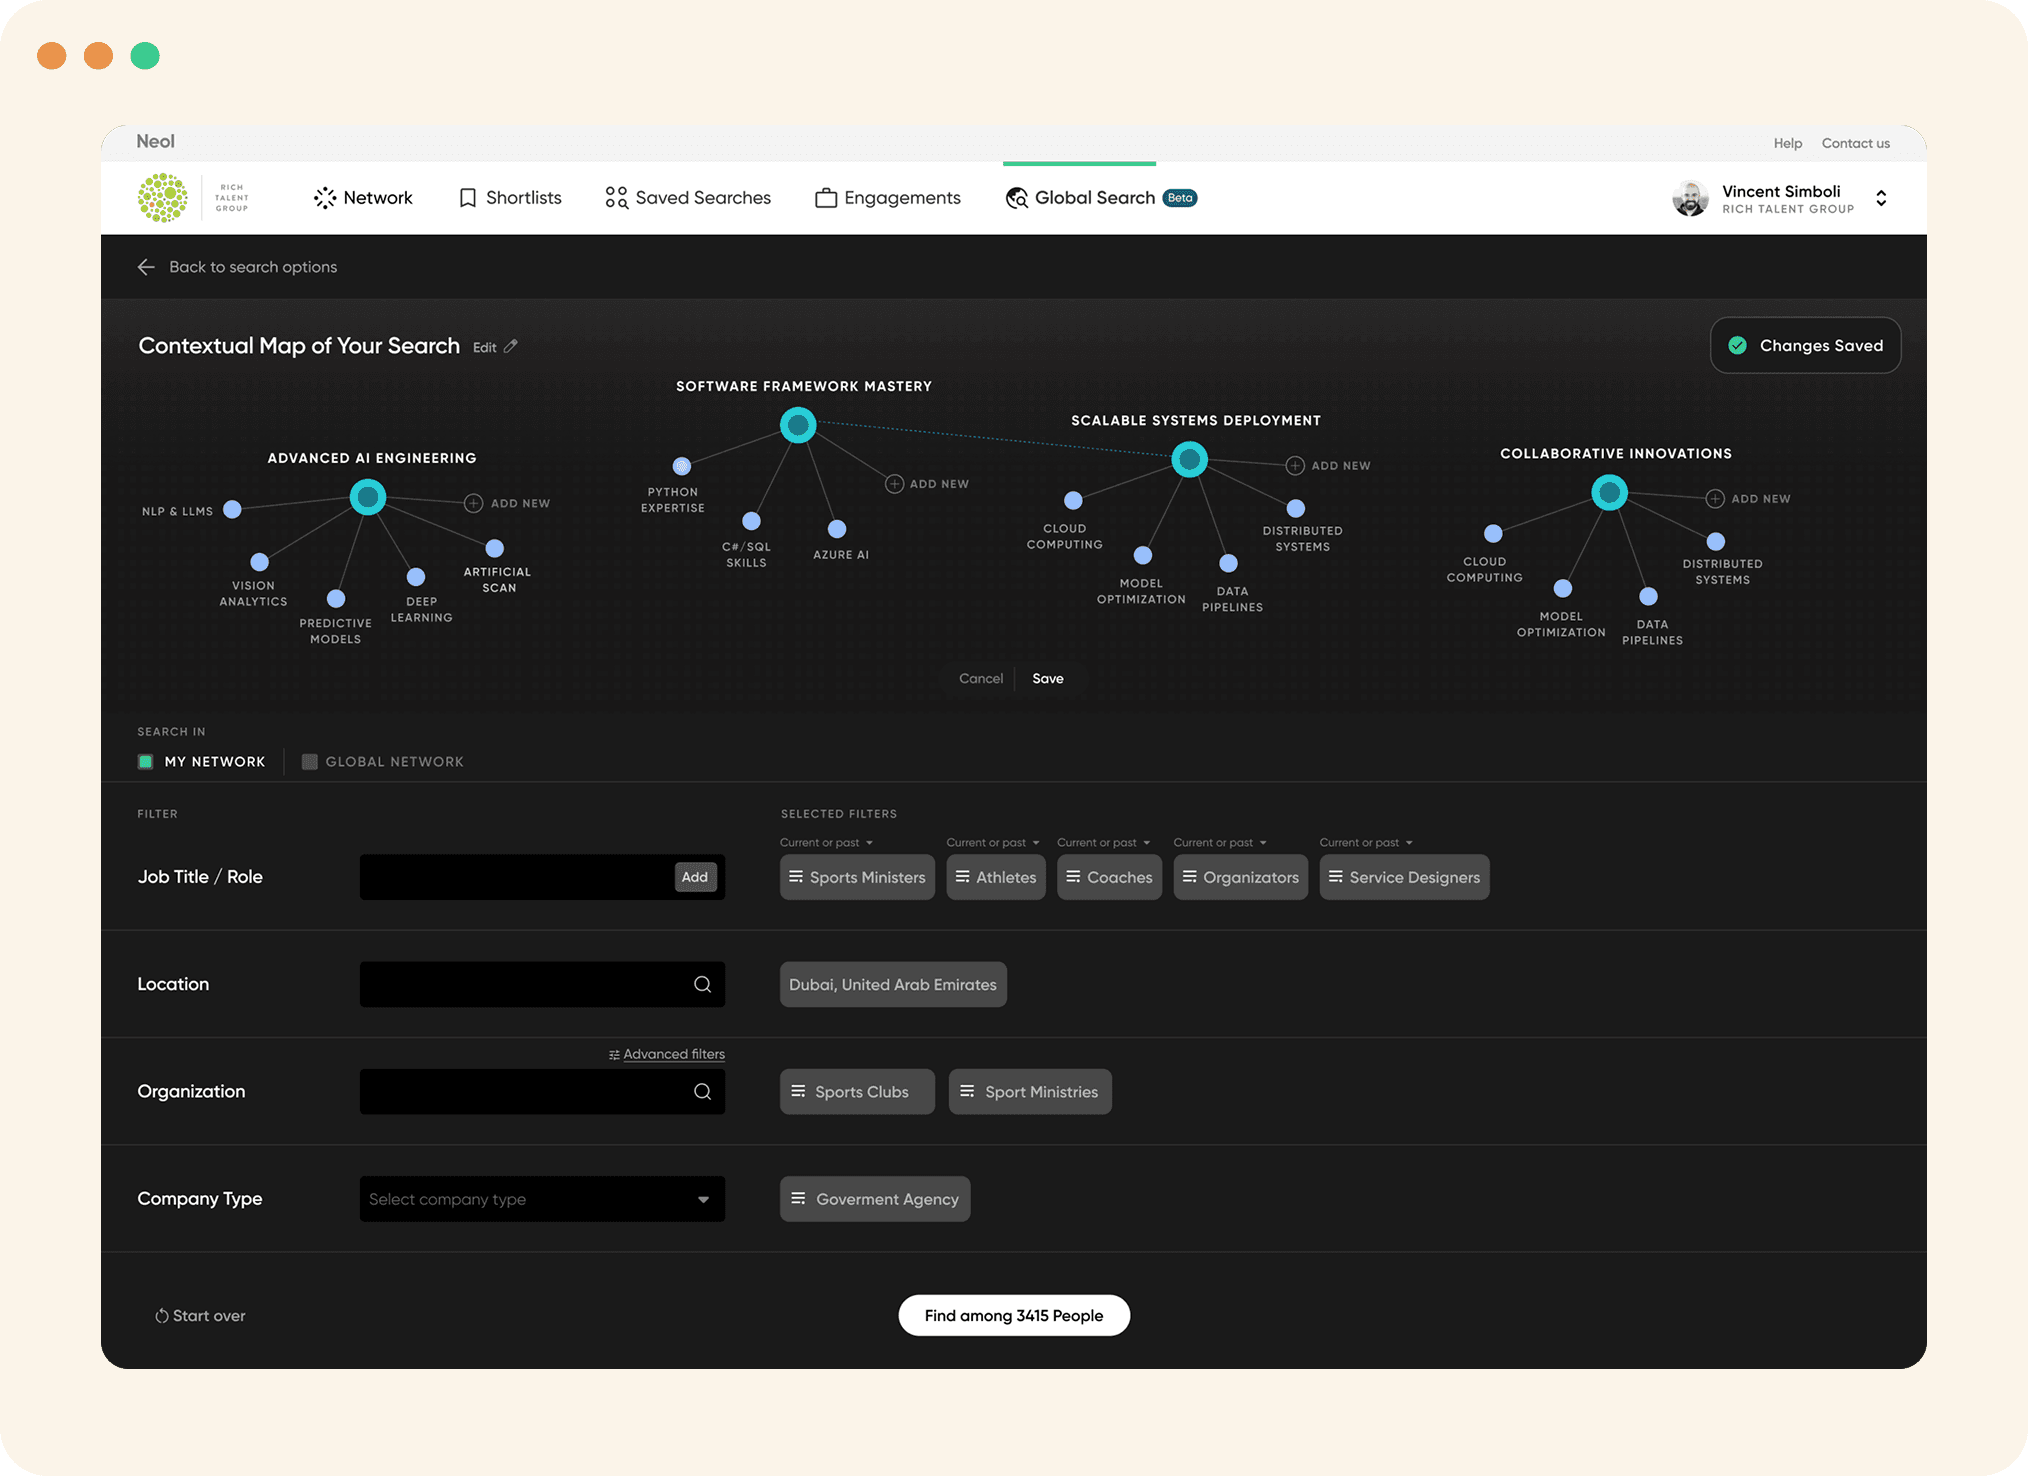Screen dimensions: 2028x1476
Task: Click the Job Title / Role input field
Action: point(515,877)
